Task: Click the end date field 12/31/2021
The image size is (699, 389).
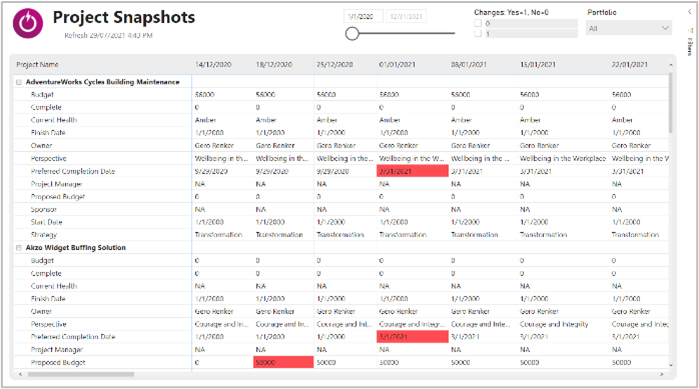Action: coord(406,16)
